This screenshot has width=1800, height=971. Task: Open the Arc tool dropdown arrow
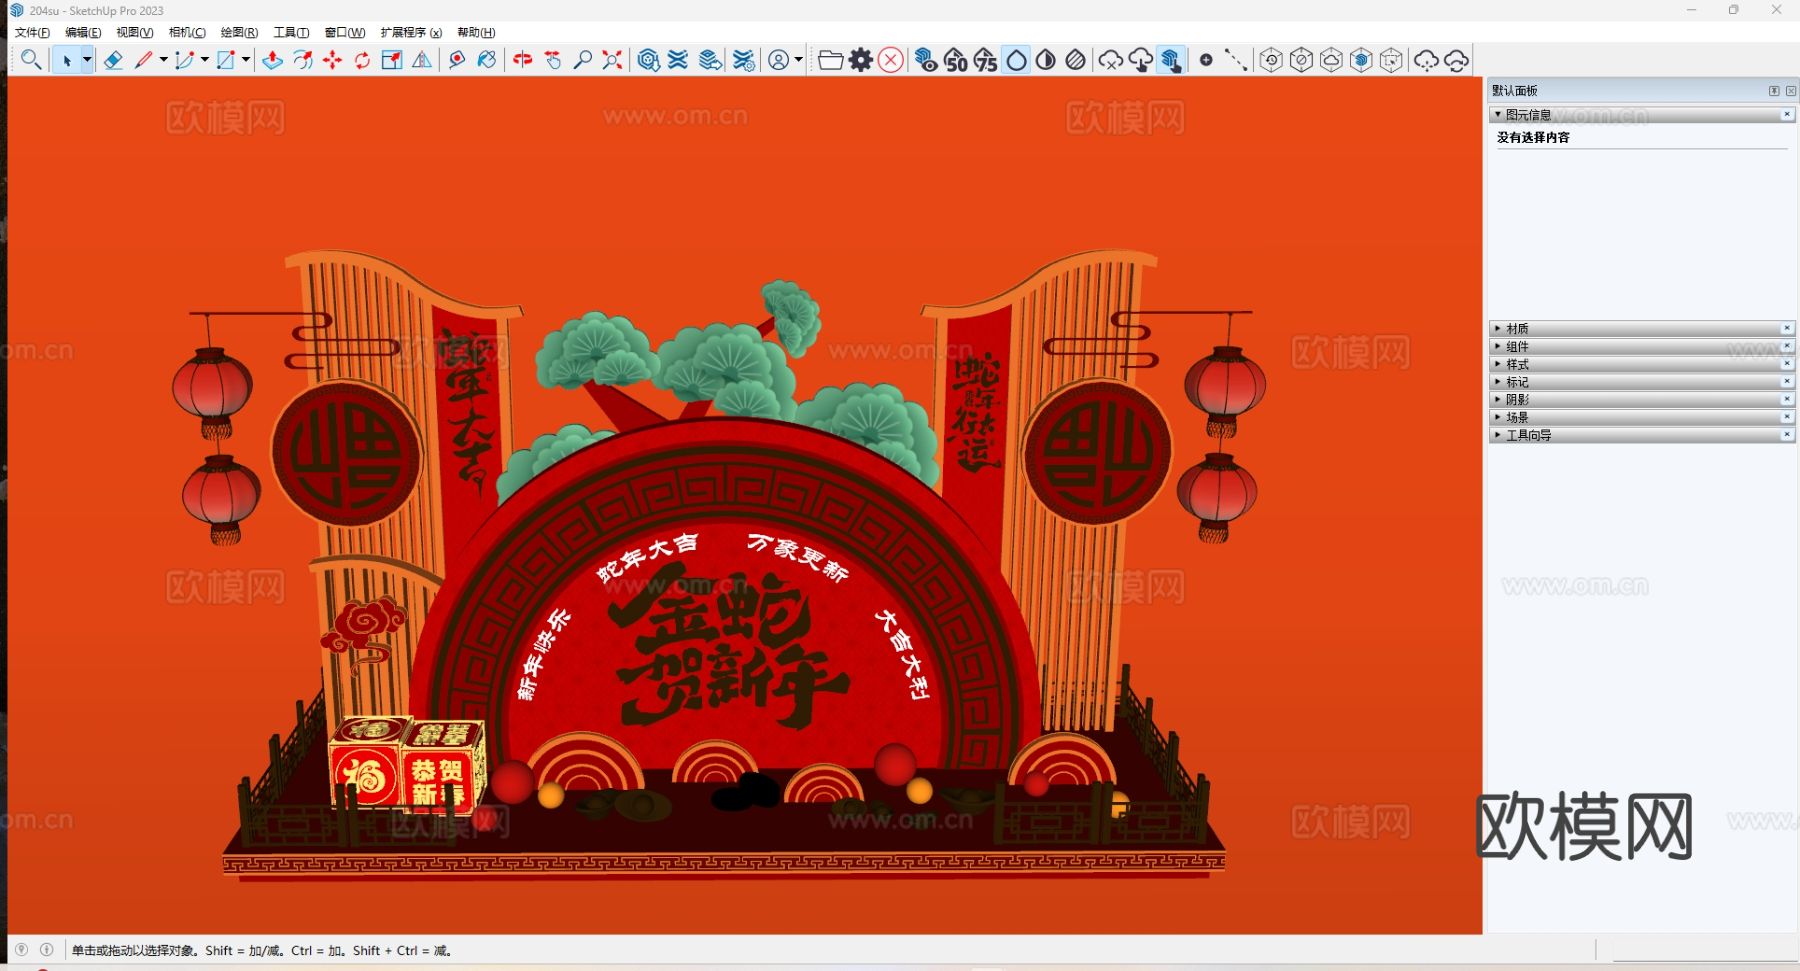[x=205, y=60]
